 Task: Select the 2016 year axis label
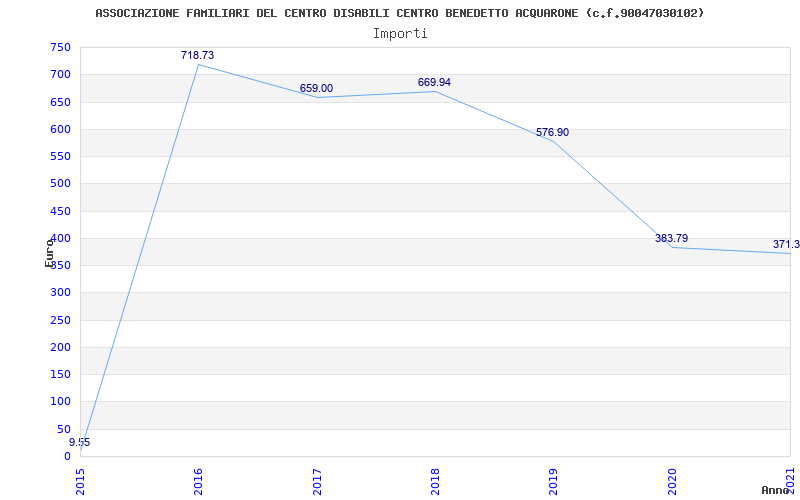(198, 482)
